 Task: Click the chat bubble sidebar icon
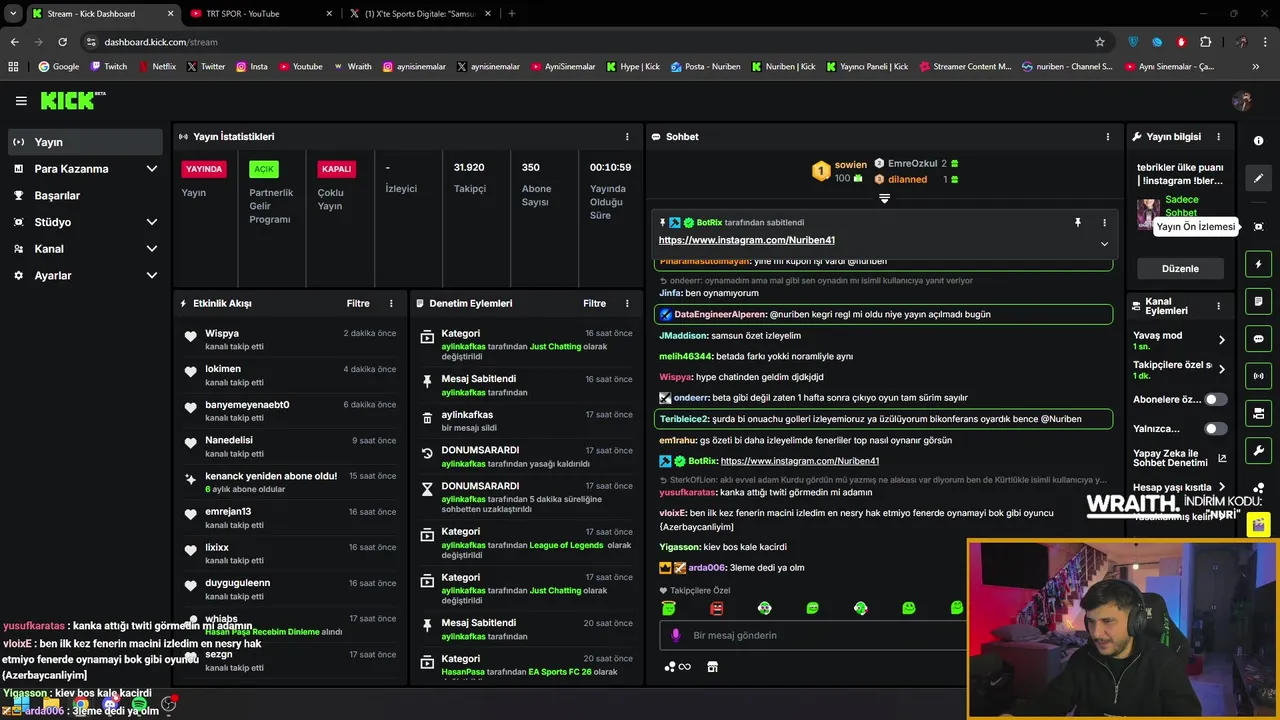pyautogui.click(x=1259, y=339)
